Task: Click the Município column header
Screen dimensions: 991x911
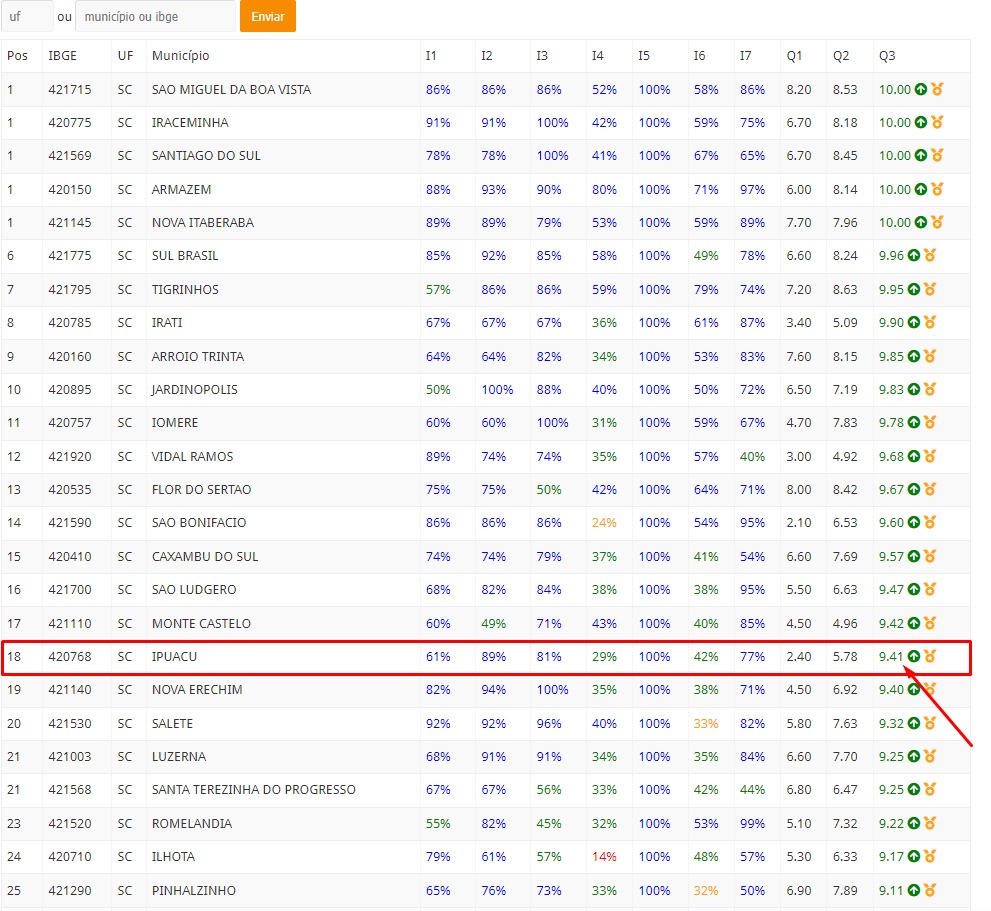Action: pos(181,56)
